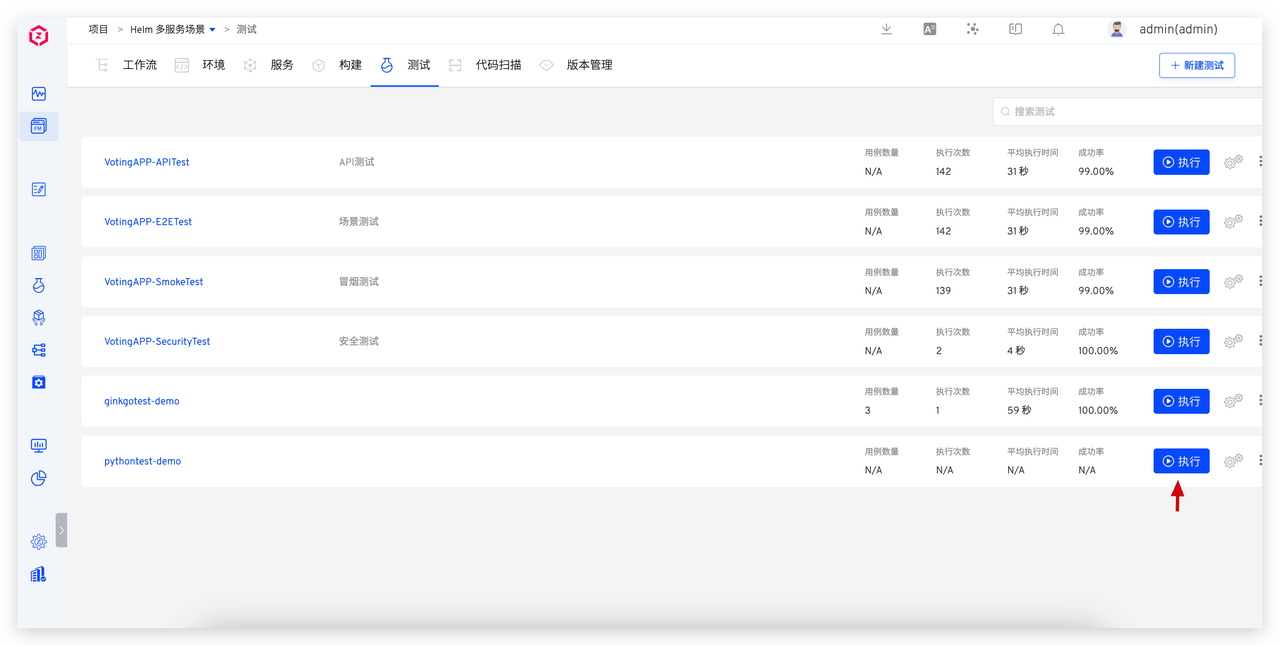This screenshot has height=646, width=1280.
Task: Open more options for VotingAPP-E2ETest
Action: 1260,221
